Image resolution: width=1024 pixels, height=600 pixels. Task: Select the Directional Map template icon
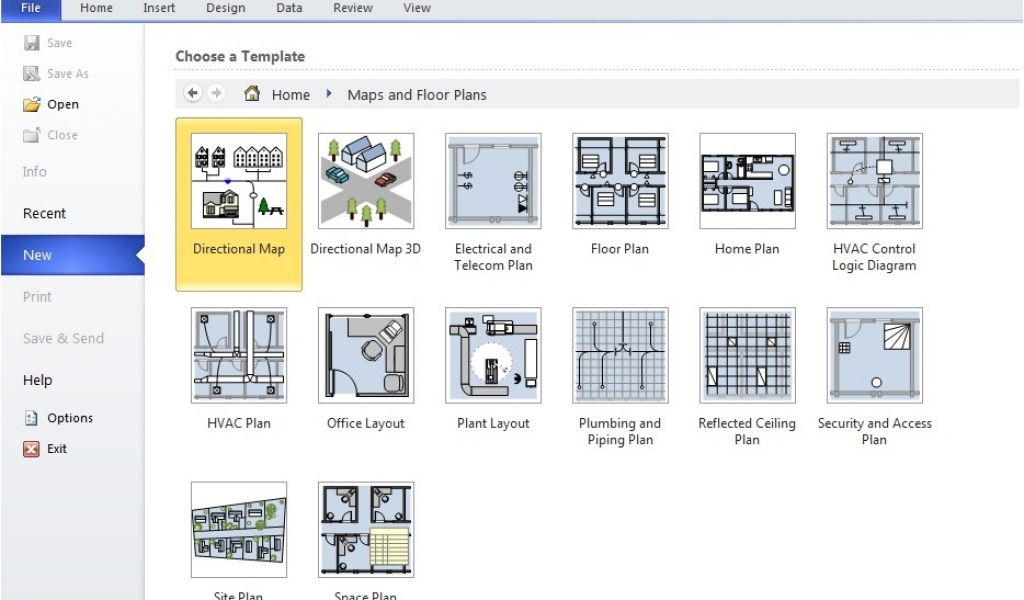[x=238, y=181]
